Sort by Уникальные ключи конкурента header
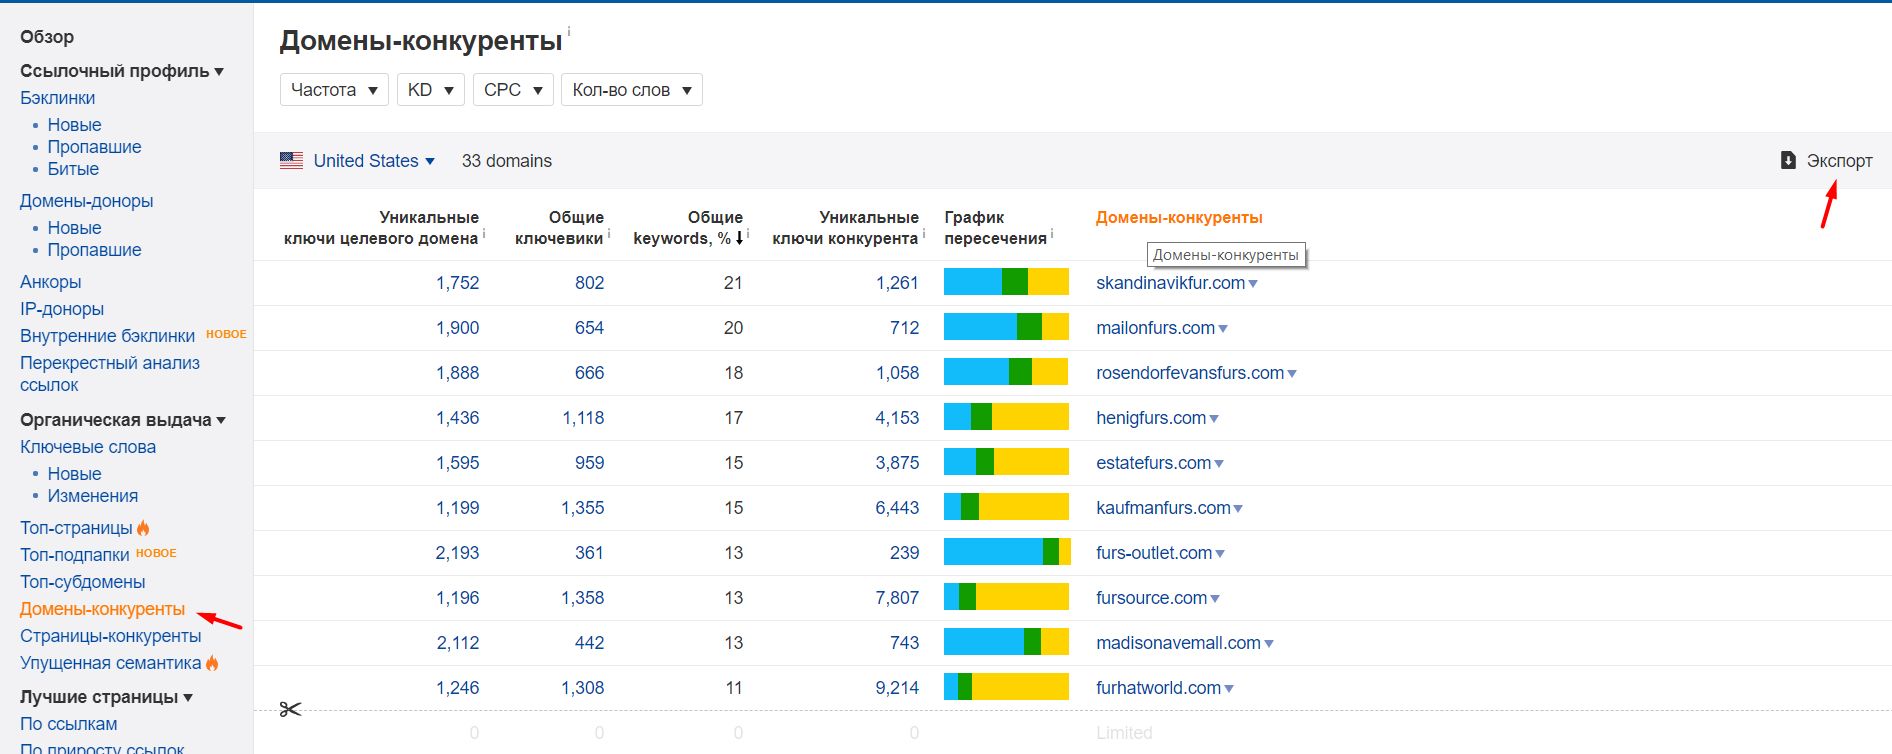This screenshot has width=1892, height=754. coord(845,228)
